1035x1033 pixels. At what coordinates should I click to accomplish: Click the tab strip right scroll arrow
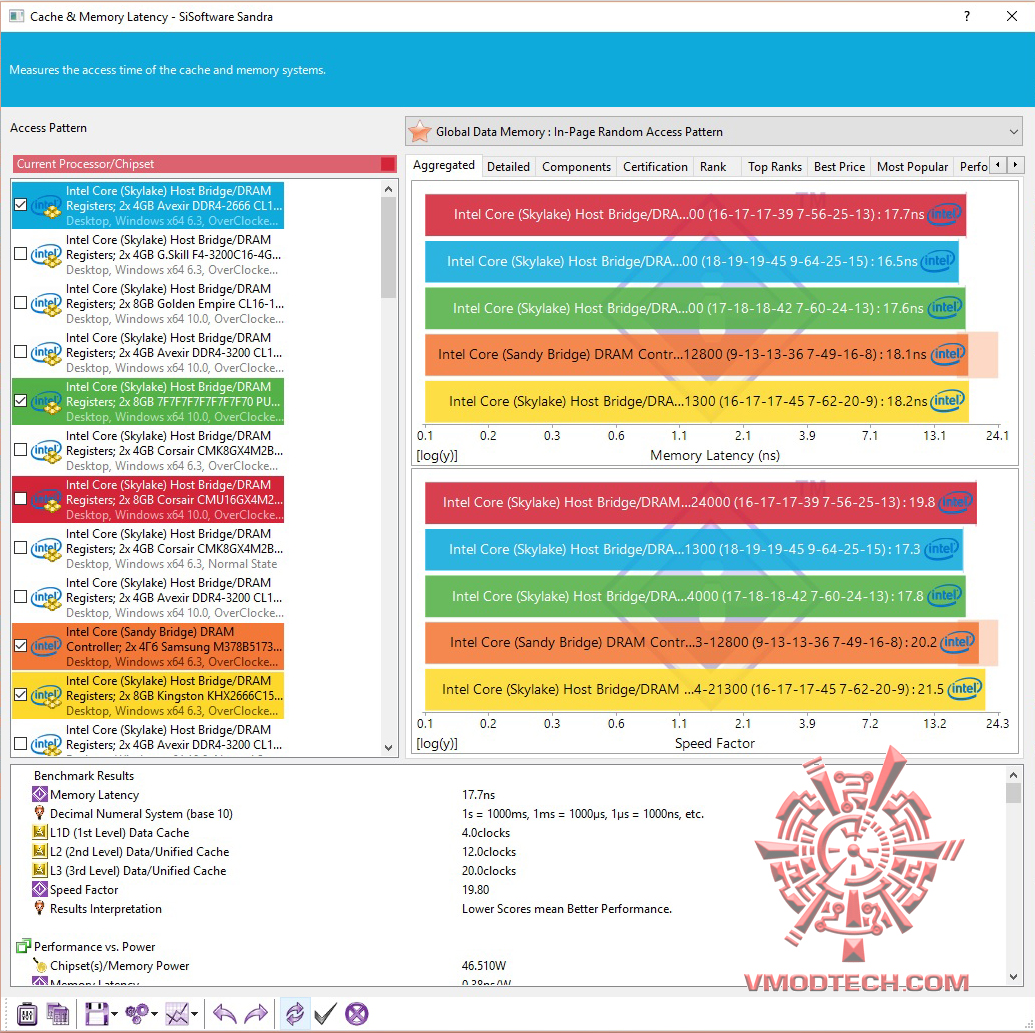pos(1015,165)
